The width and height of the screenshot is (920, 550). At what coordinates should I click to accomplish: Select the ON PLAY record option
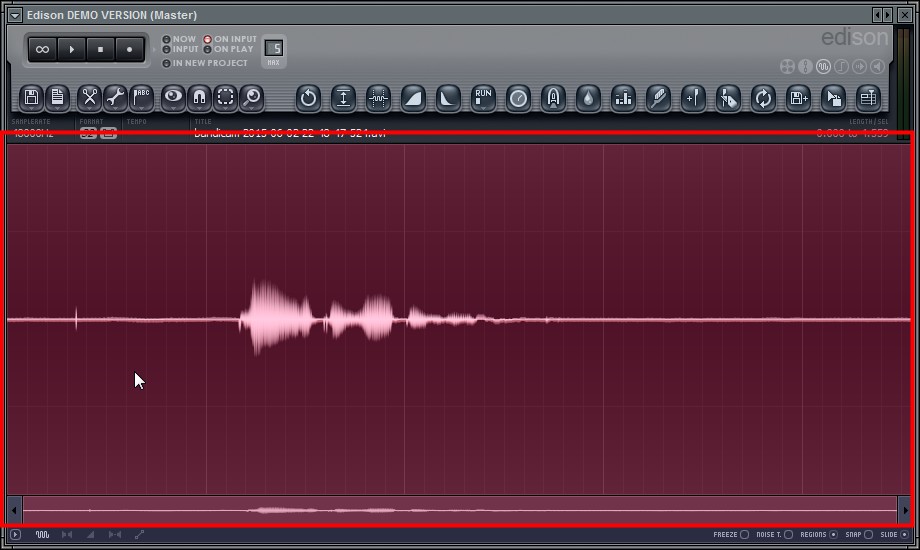click(208, 49)
